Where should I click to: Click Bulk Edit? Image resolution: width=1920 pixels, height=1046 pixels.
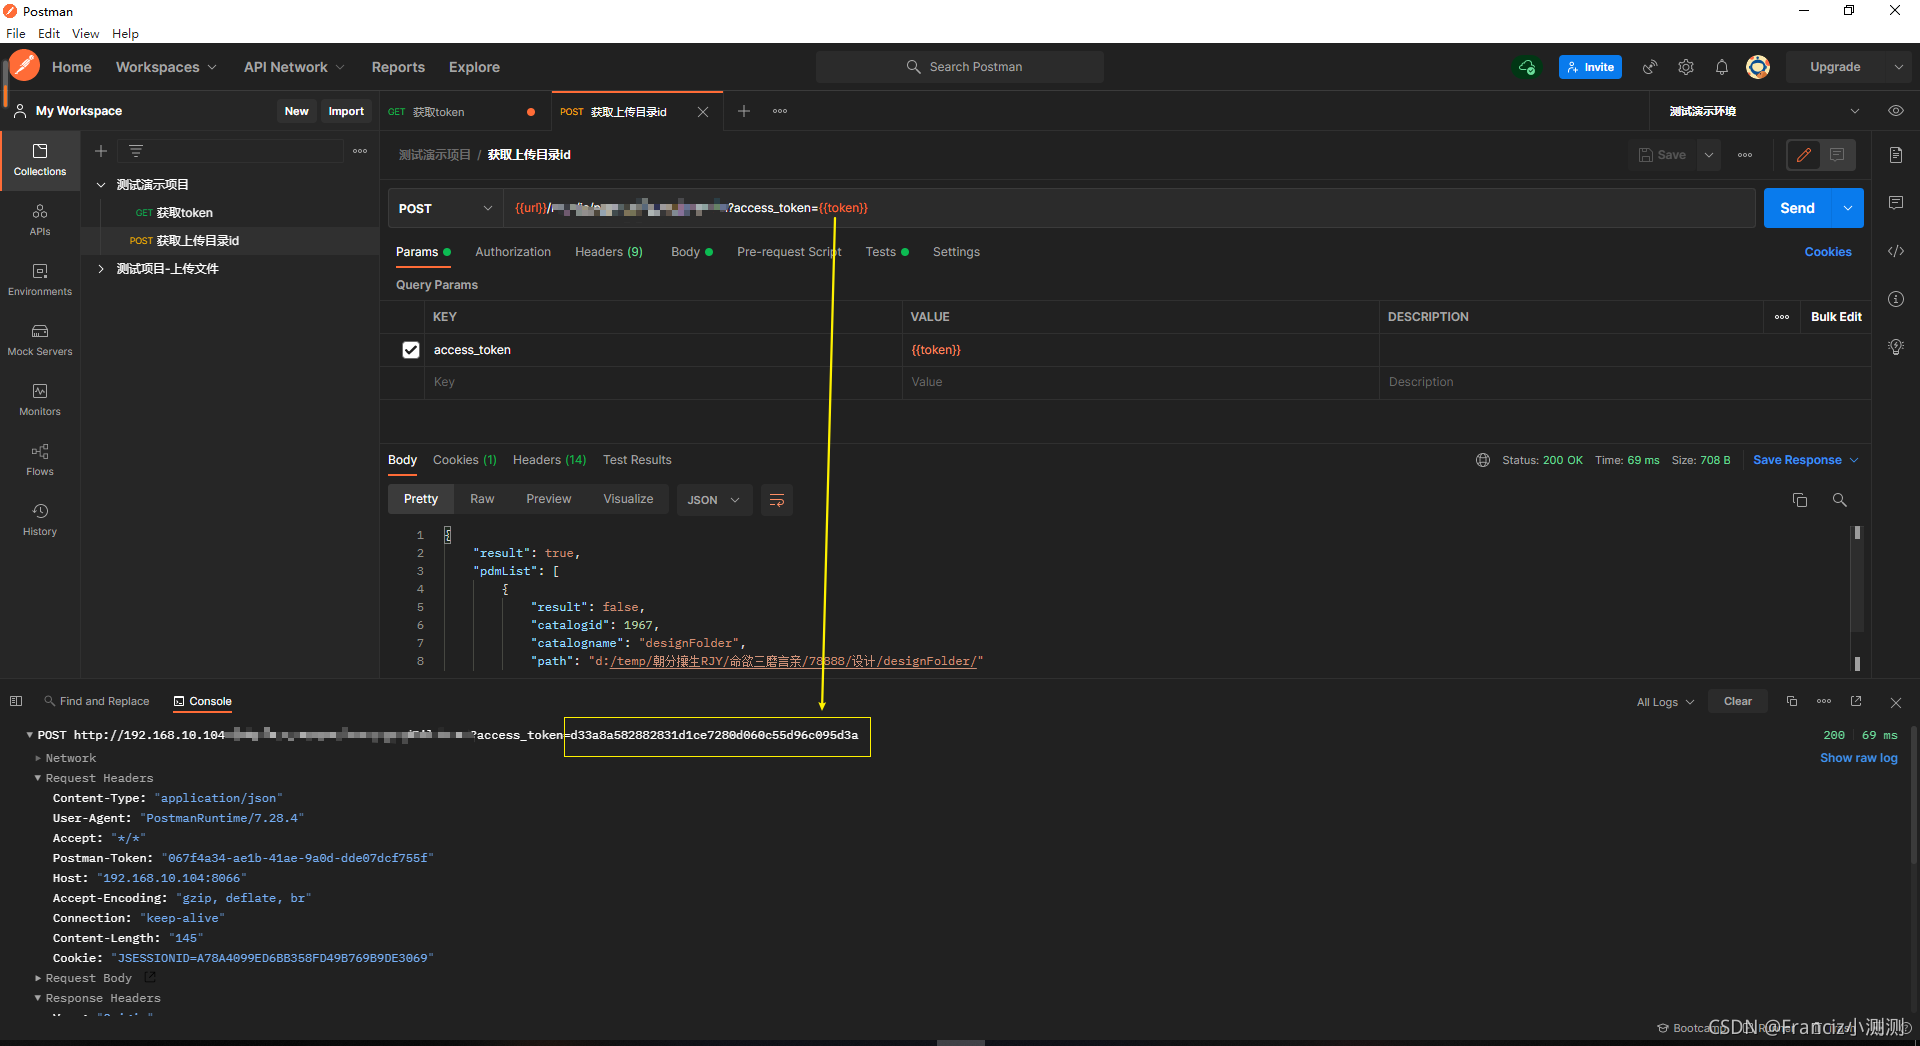[x=1836, y=317]
